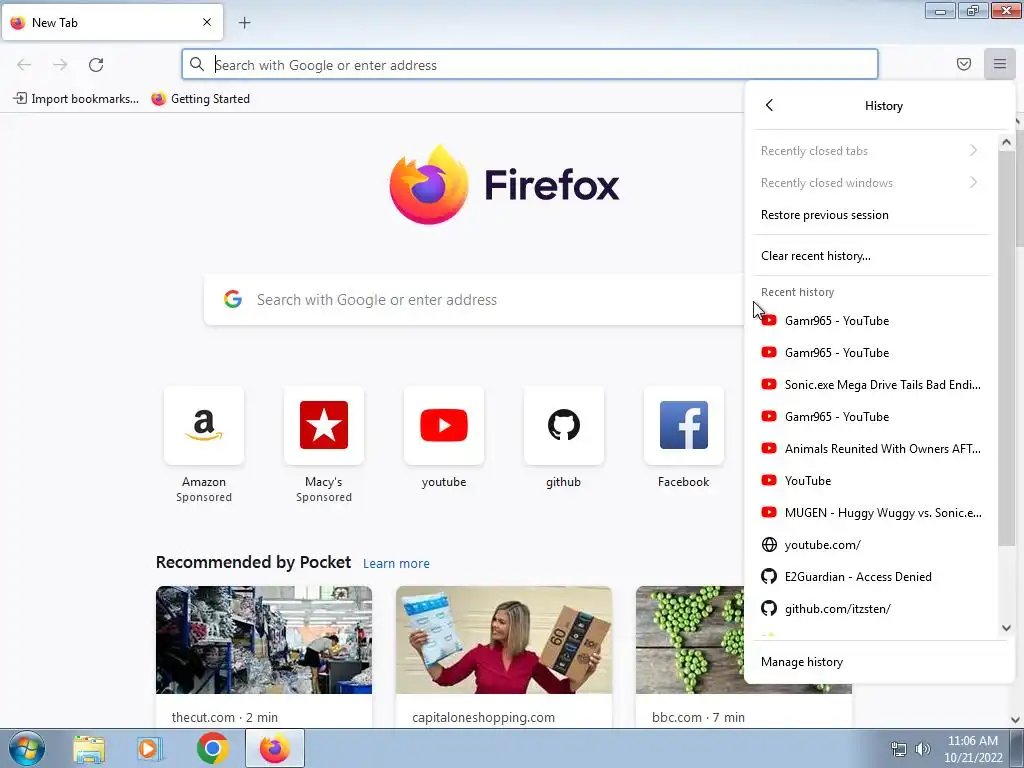Open youtube.com/ history entry
Viewport: 1024px width, 768px height.
coord(872,545)
